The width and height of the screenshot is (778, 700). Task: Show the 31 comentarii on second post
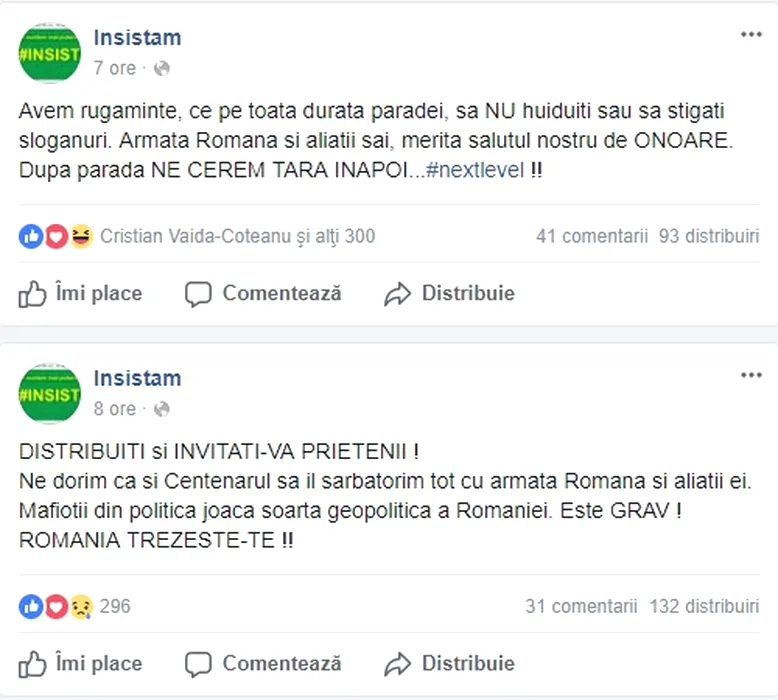click(581, 606)
